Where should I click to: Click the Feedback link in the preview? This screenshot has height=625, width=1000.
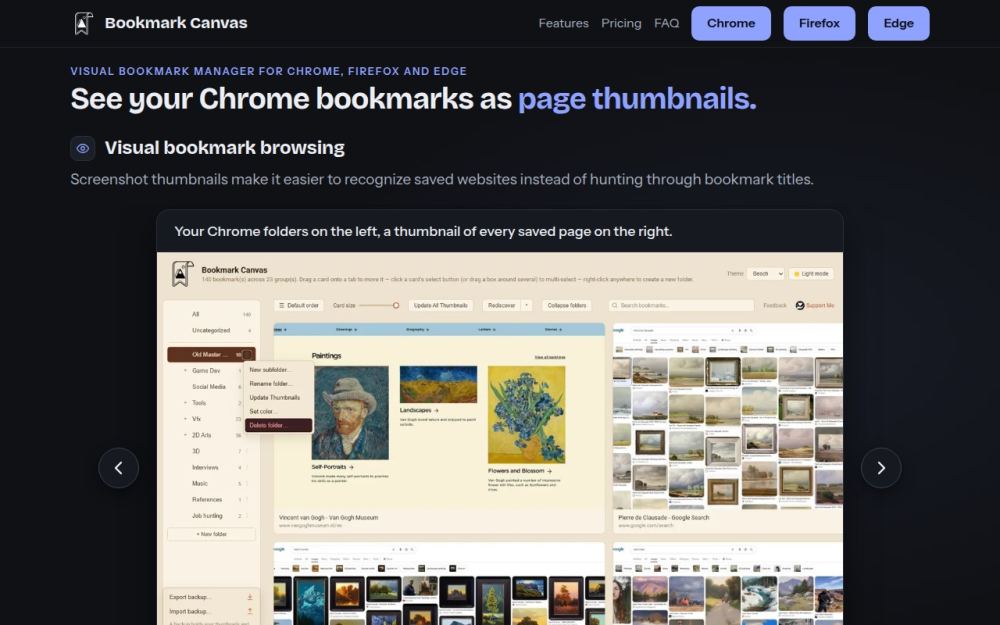775,305
